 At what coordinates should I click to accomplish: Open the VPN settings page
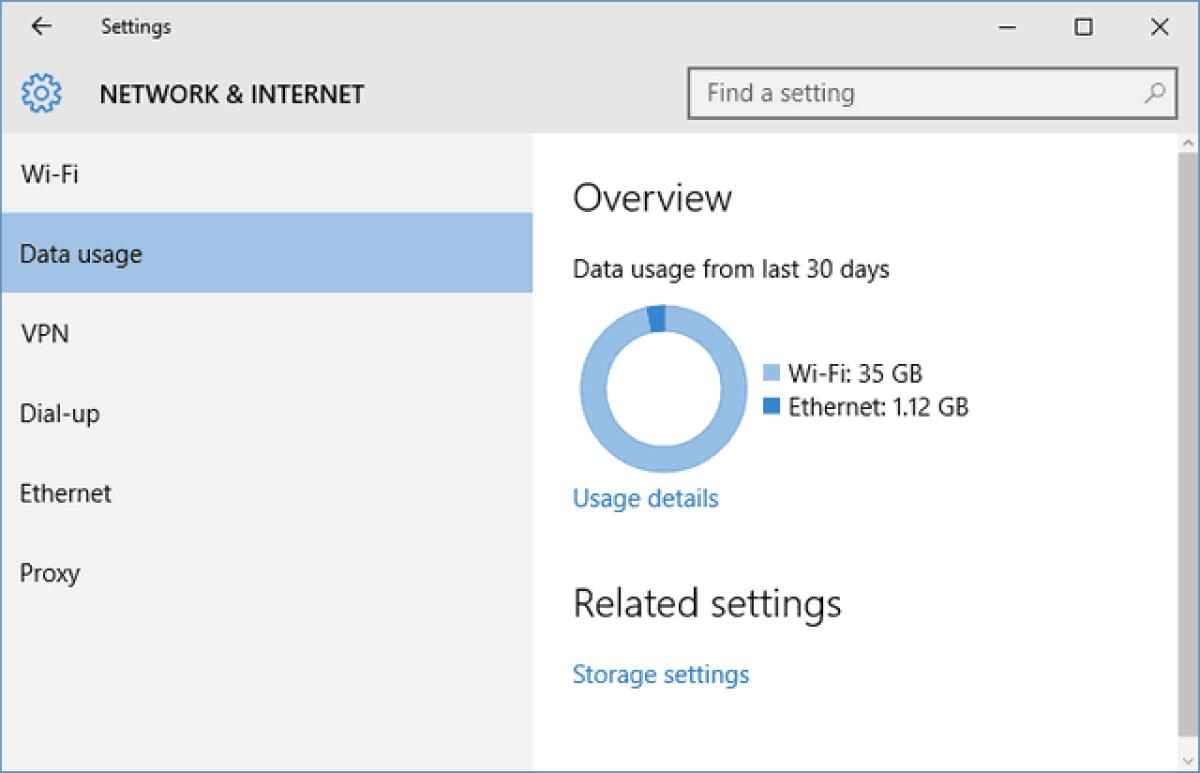click(44, 333)
